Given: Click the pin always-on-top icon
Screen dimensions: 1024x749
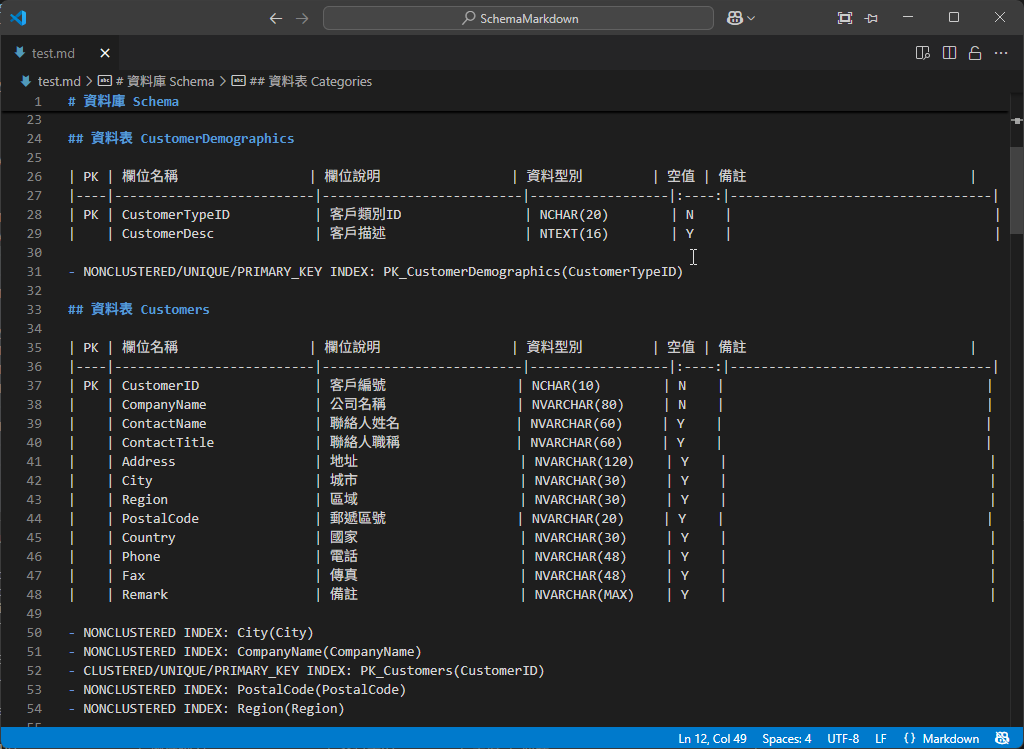Looking at the screenshot, I should (x=872, y=18).
